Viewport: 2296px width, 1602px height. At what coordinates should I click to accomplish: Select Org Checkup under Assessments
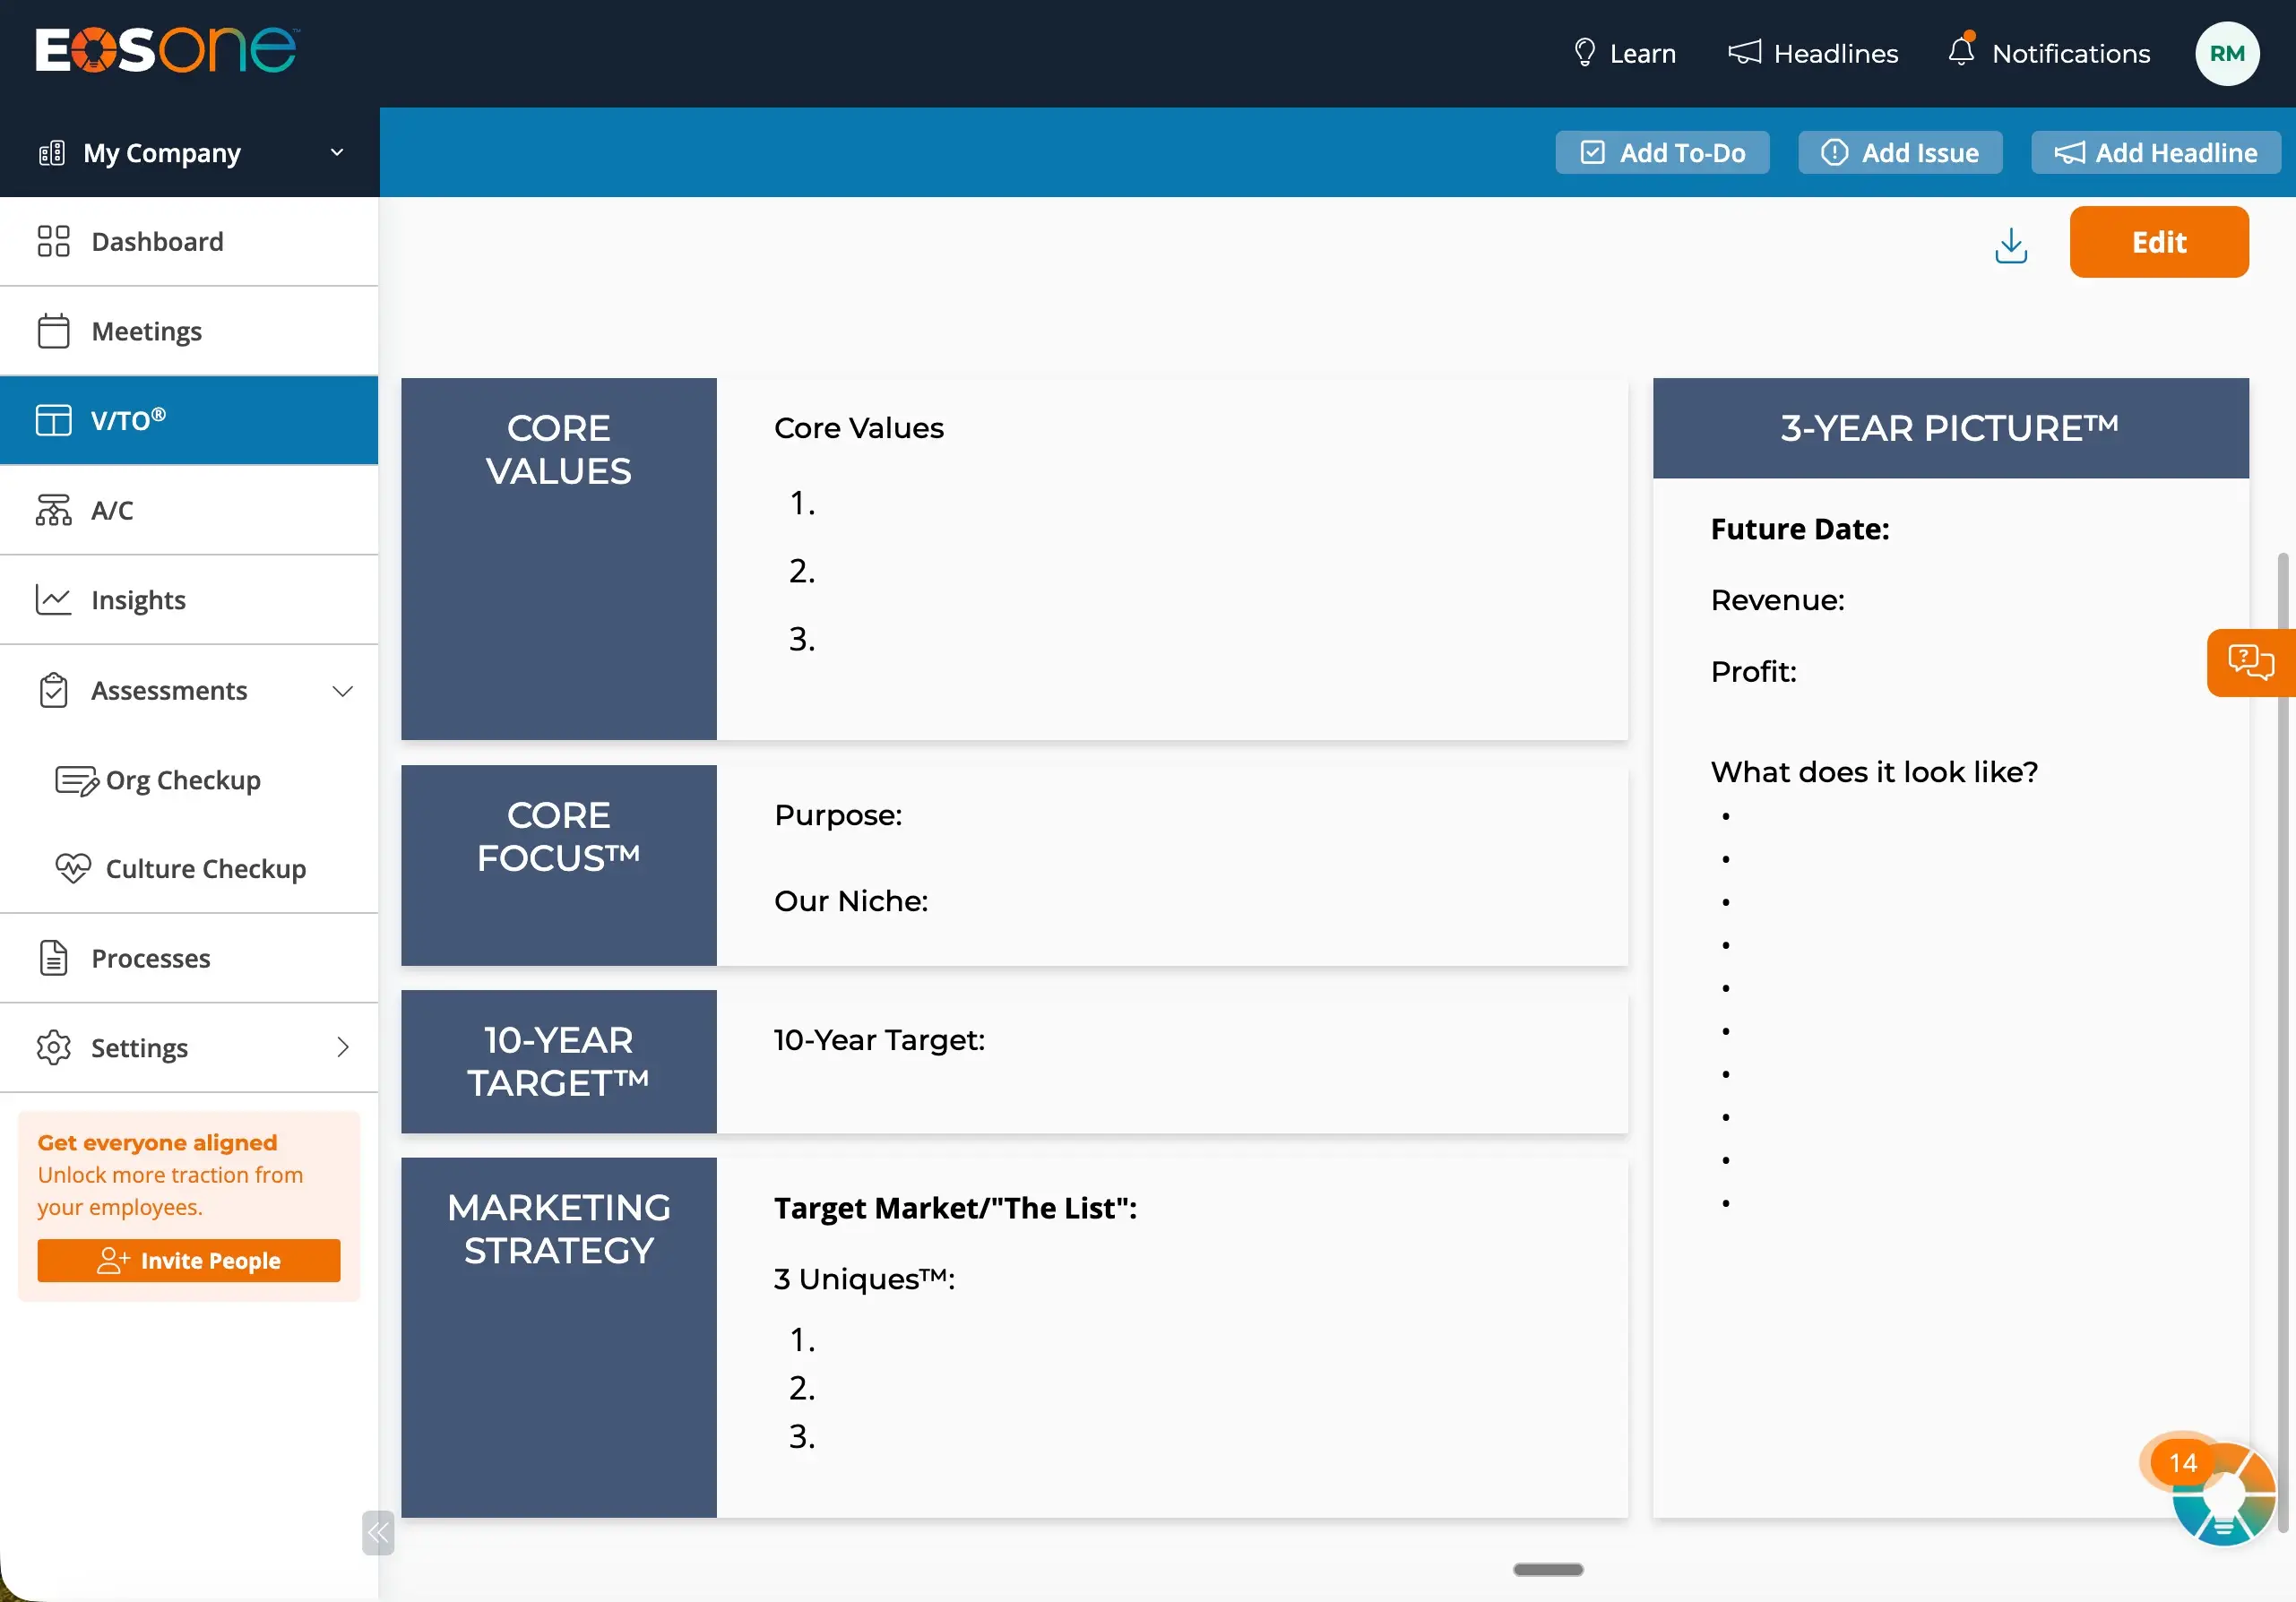point(183,780)
